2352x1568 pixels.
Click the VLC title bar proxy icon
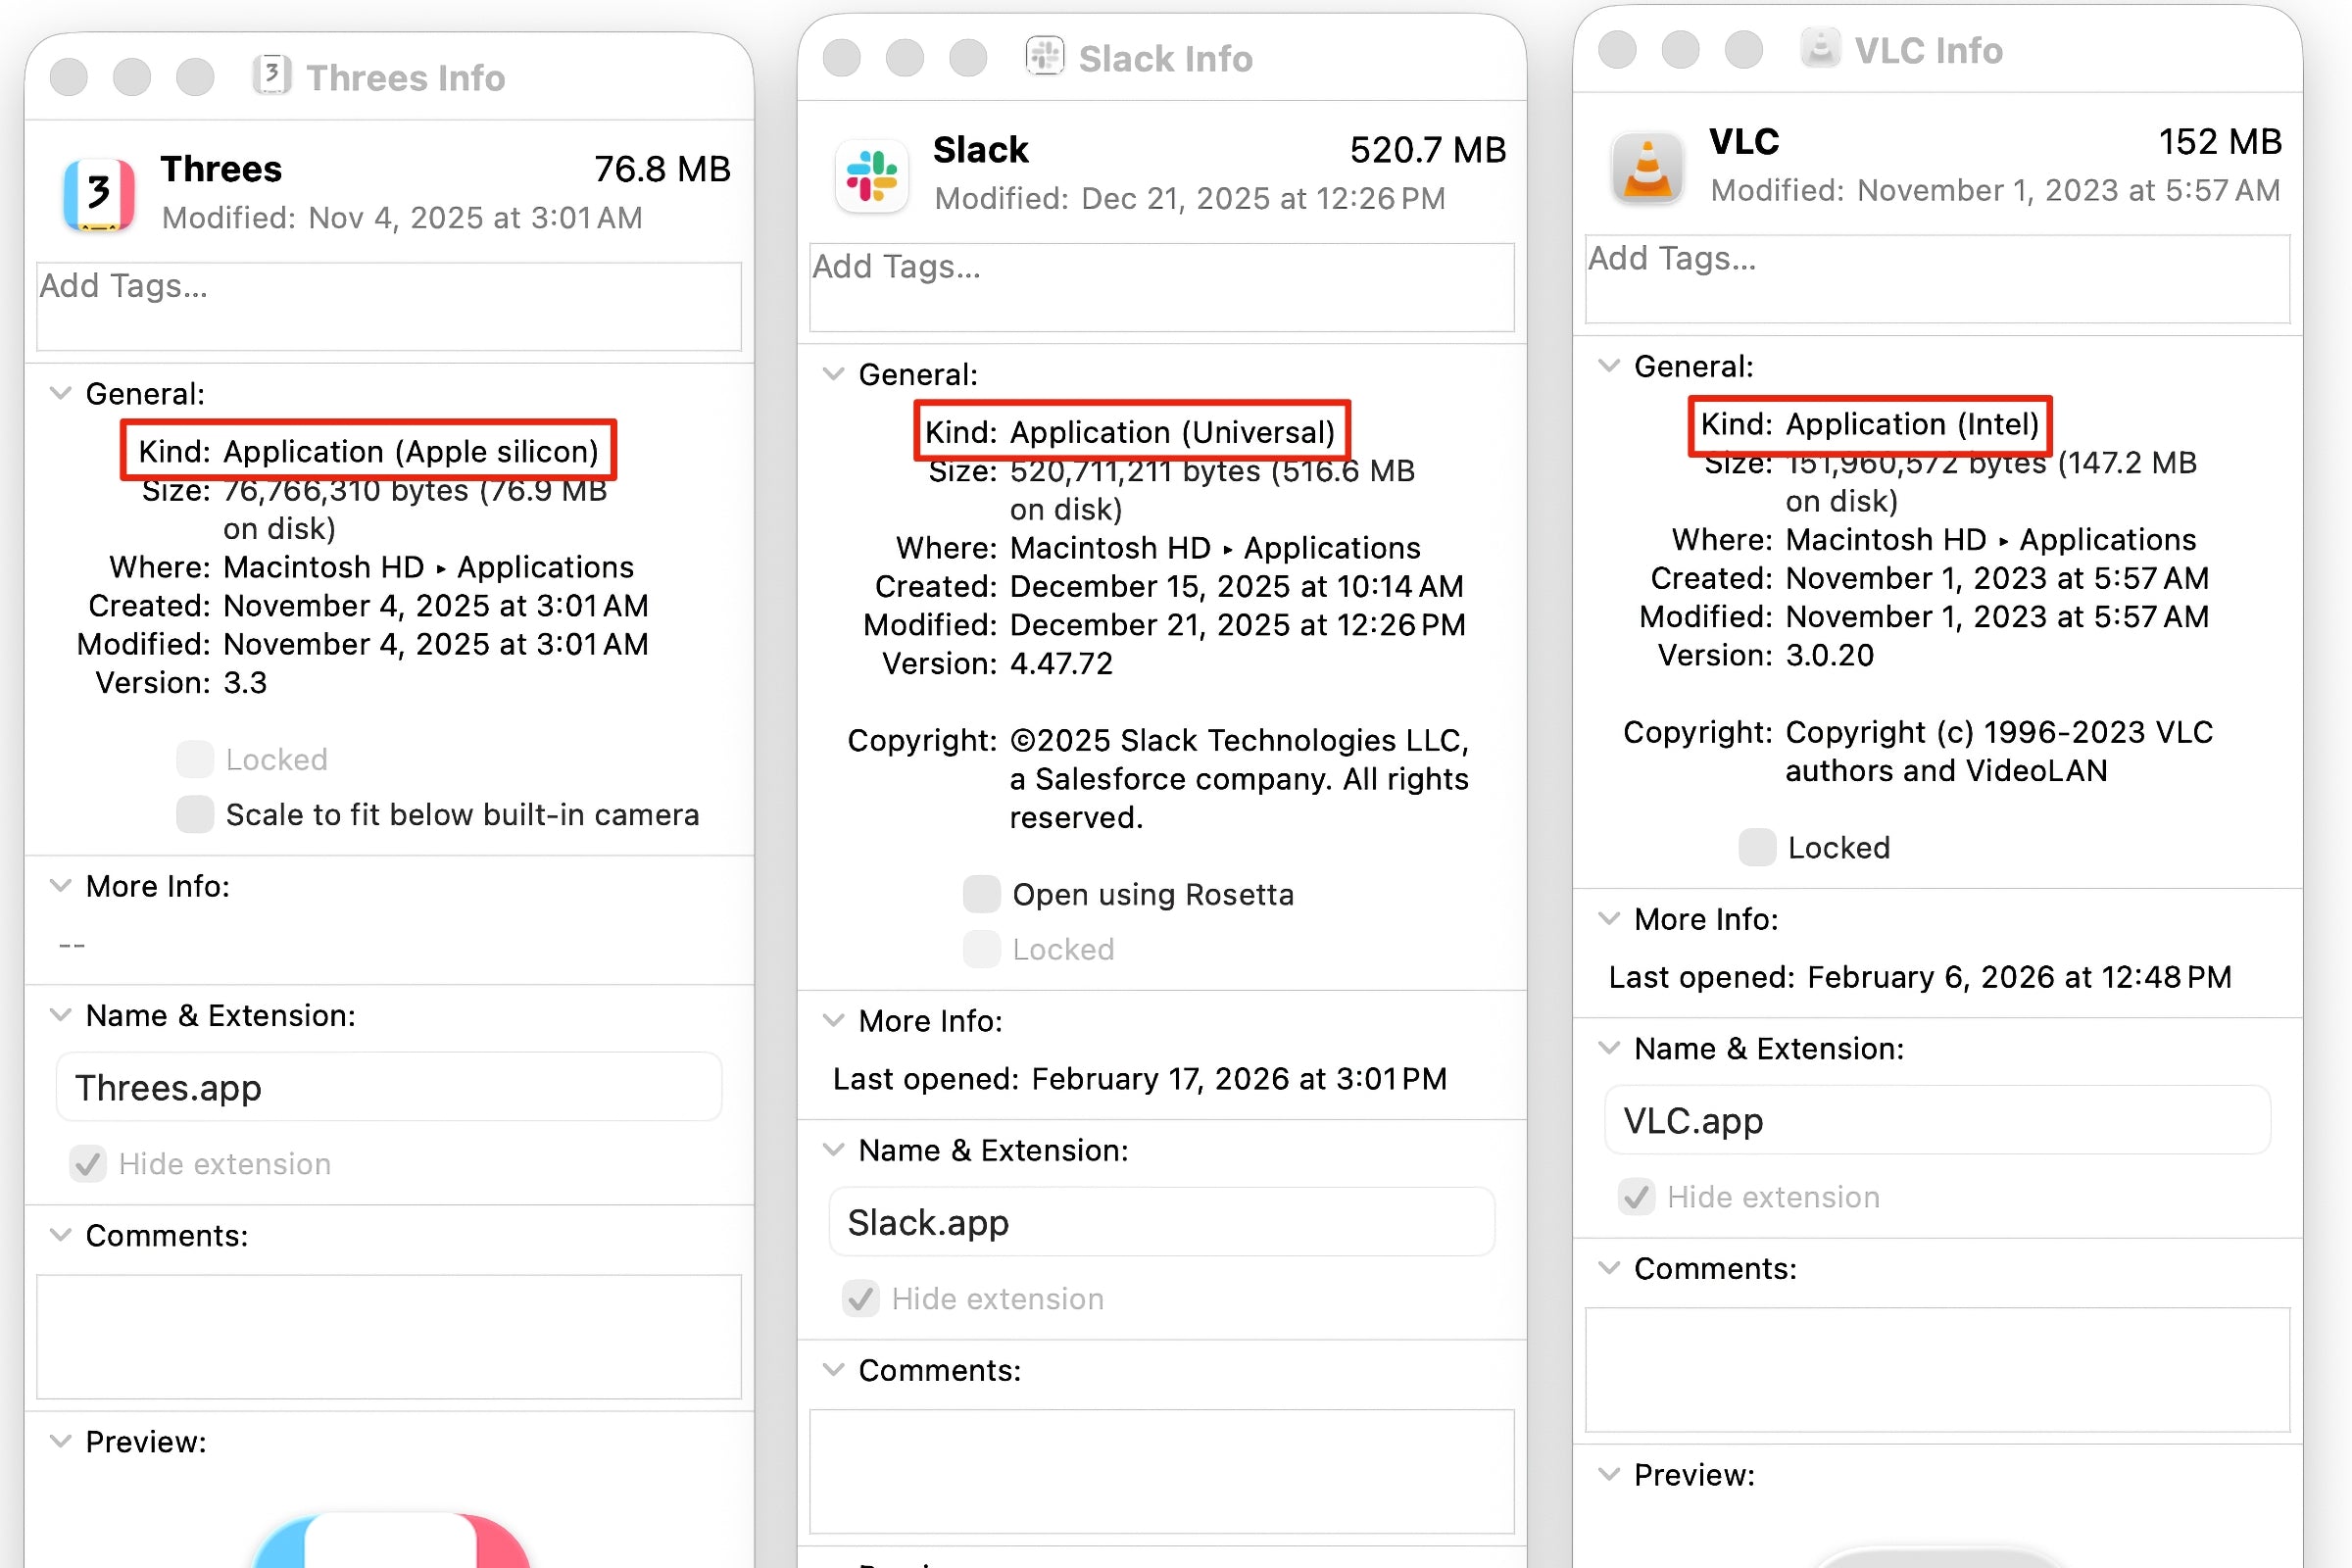pos(1820,48)
